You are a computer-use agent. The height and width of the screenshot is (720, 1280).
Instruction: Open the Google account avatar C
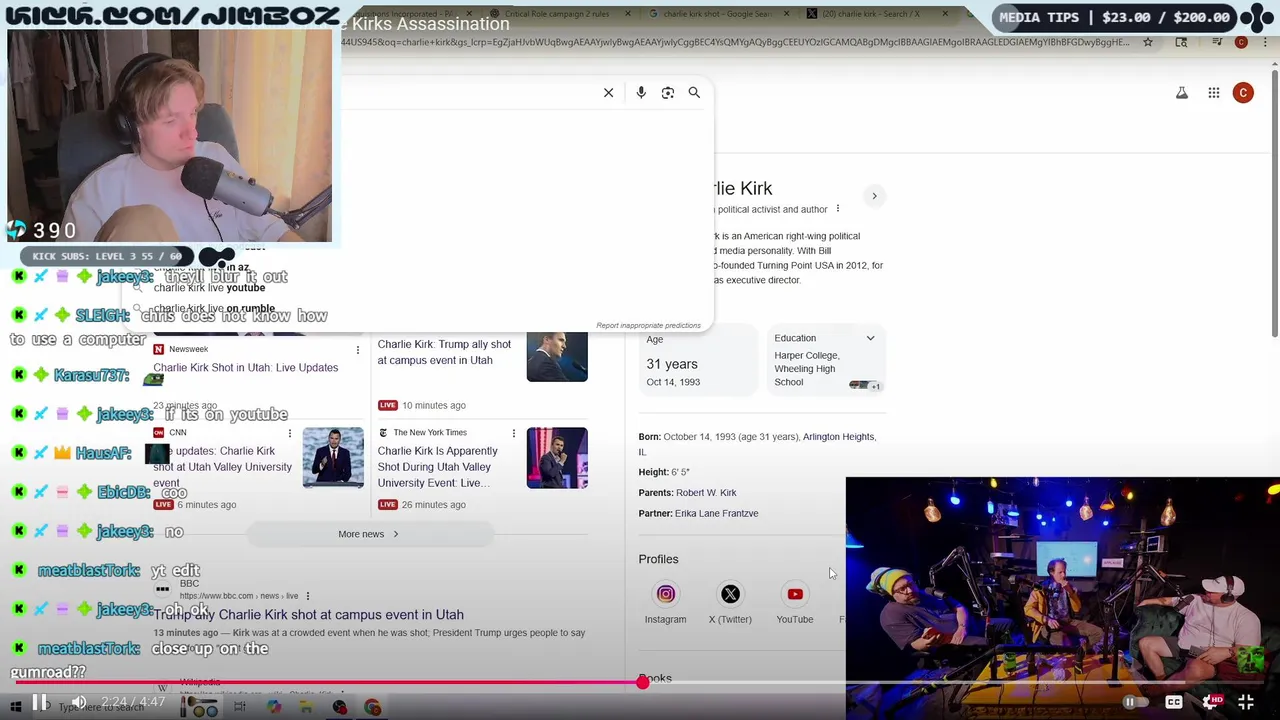tap(1243, 93)
